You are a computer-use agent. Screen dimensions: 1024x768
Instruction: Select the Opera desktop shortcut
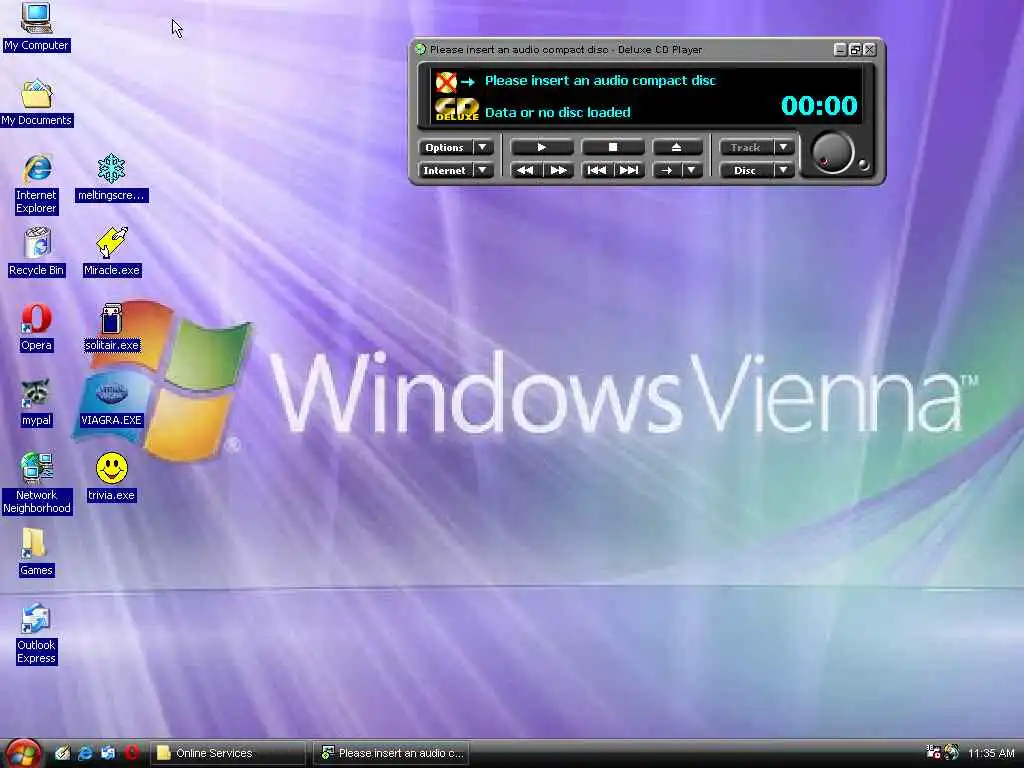[37, 328]
